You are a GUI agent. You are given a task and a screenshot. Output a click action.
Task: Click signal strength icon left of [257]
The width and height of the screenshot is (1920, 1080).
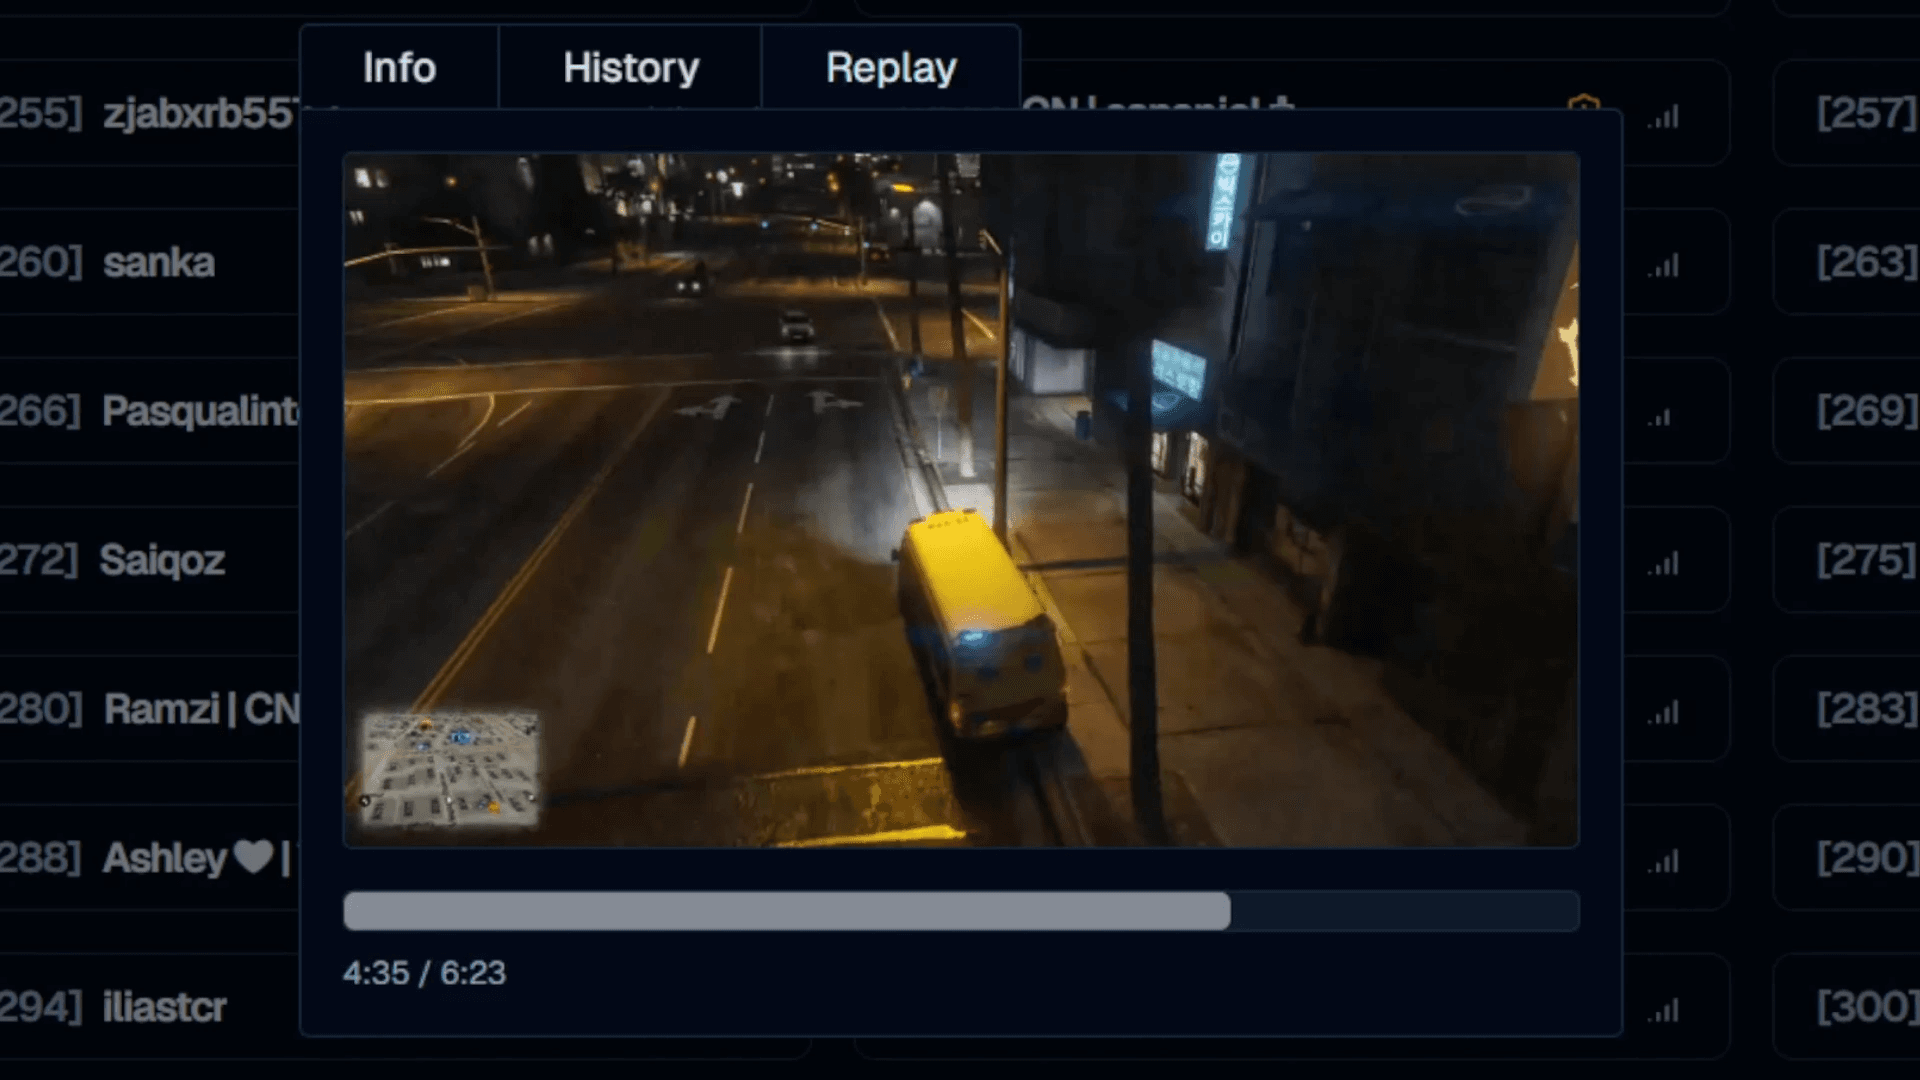pyautogui.click(x=1664, y=117)
